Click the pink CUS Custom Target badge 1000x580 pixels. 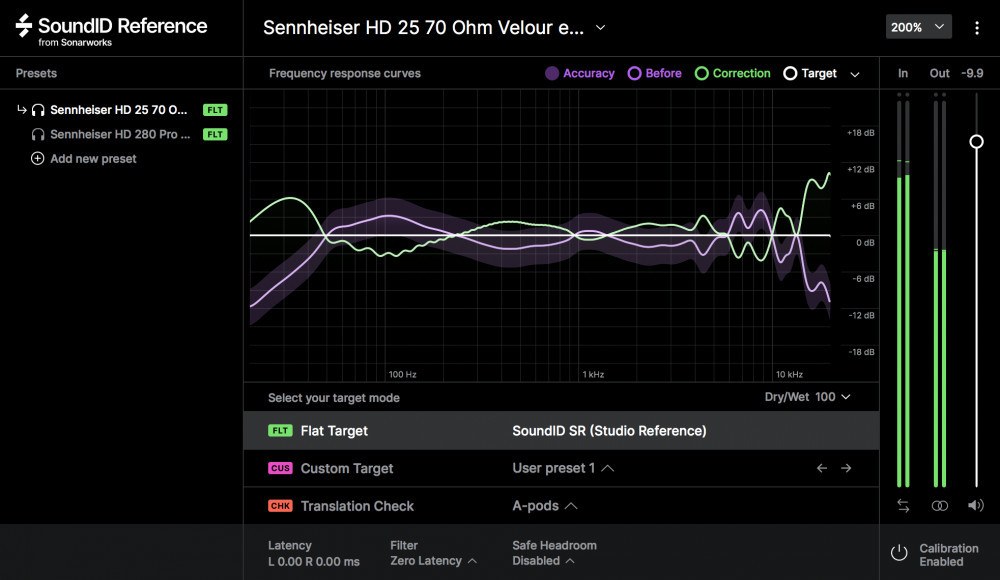(x=280, y=468)
